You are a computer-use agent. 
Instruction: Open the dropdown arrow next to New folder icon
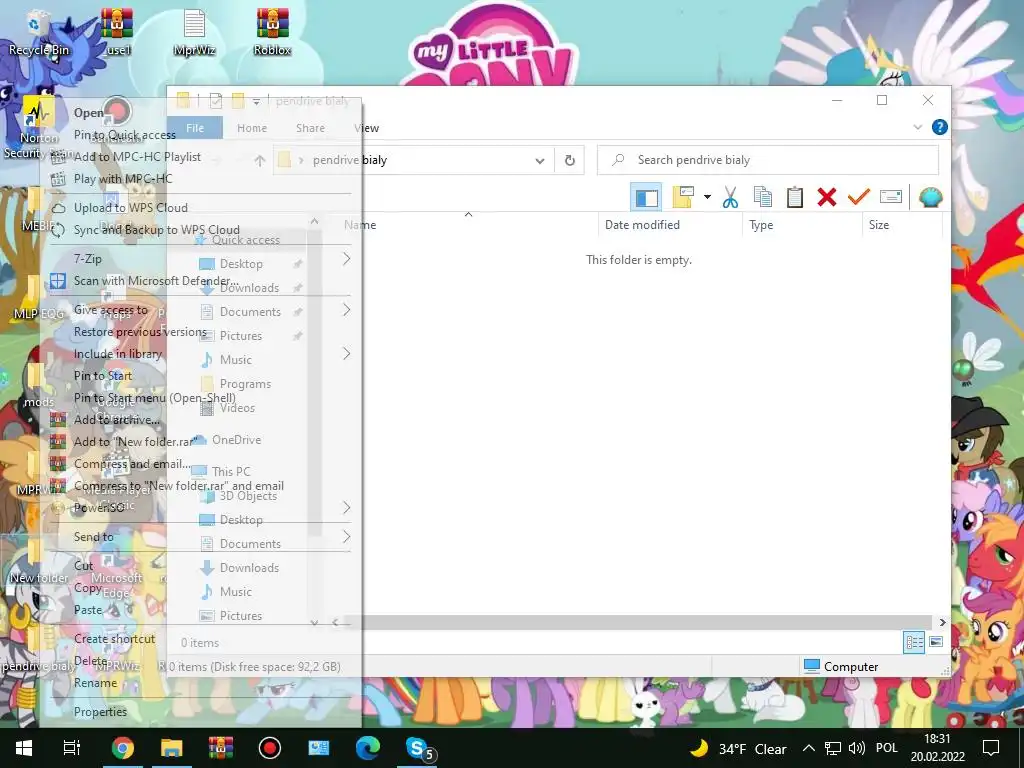[707, 197]
